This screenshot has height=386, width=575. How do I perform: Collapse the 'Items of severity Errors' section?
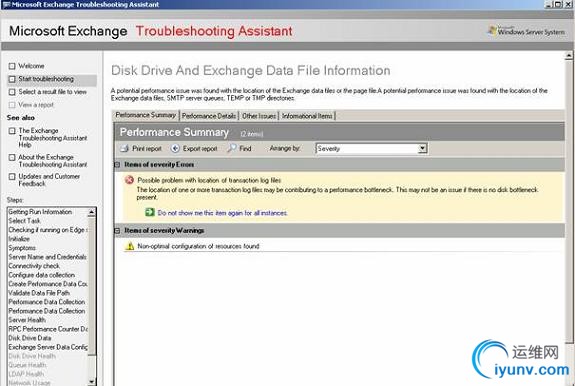click(117, 165)
